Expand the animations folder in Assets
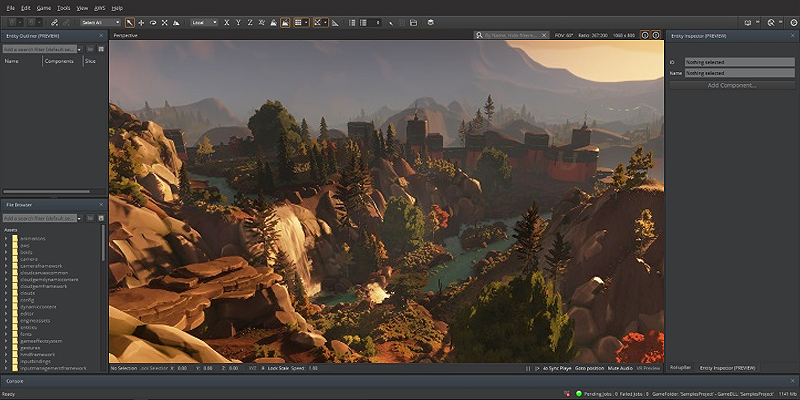 point(6,238)
